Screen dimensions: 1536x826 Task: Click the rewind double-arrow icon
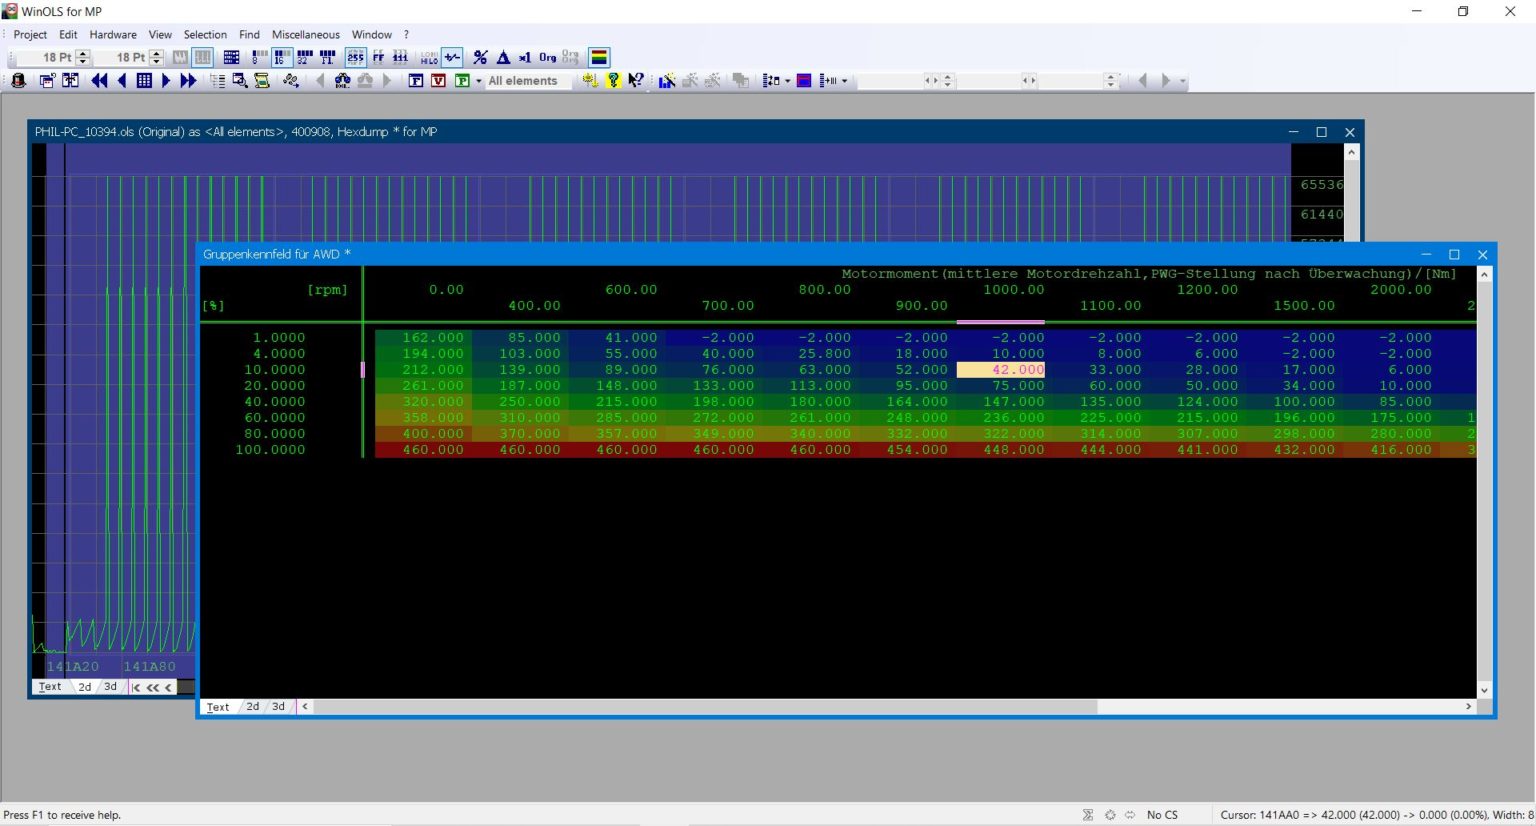pos(99,81)
